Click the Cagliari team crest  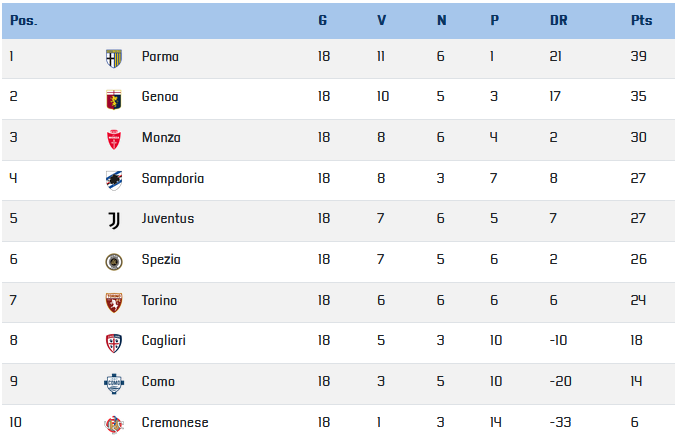coord(114,343)
